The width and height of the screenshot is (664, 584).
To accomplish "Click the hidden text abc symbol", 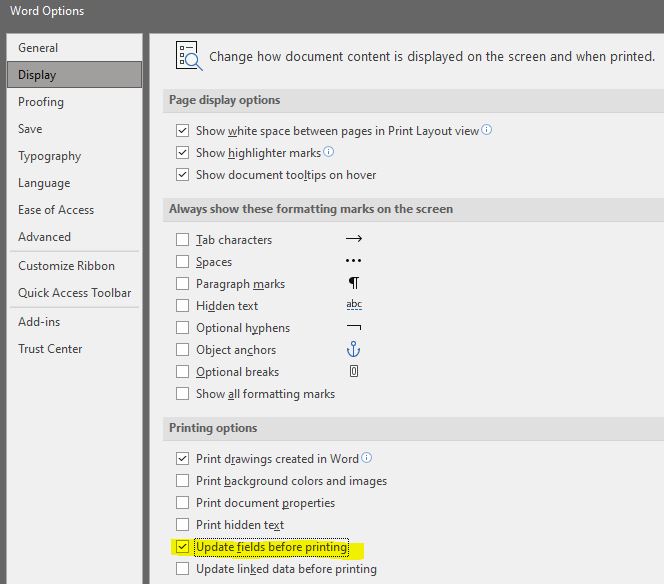I will pos(353,306).
